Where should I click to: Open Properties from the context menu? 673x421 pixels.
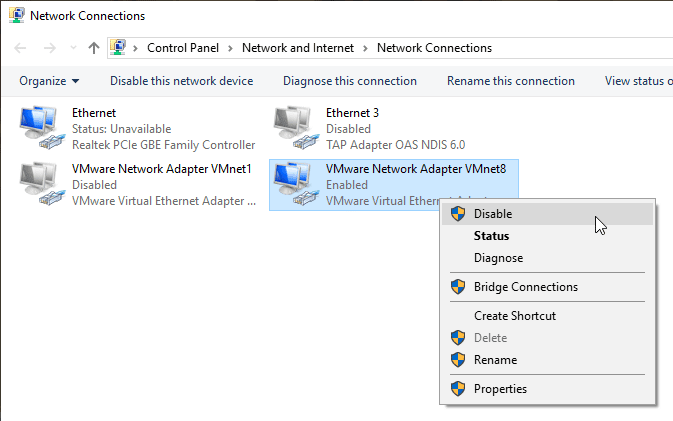pos(547,389)
